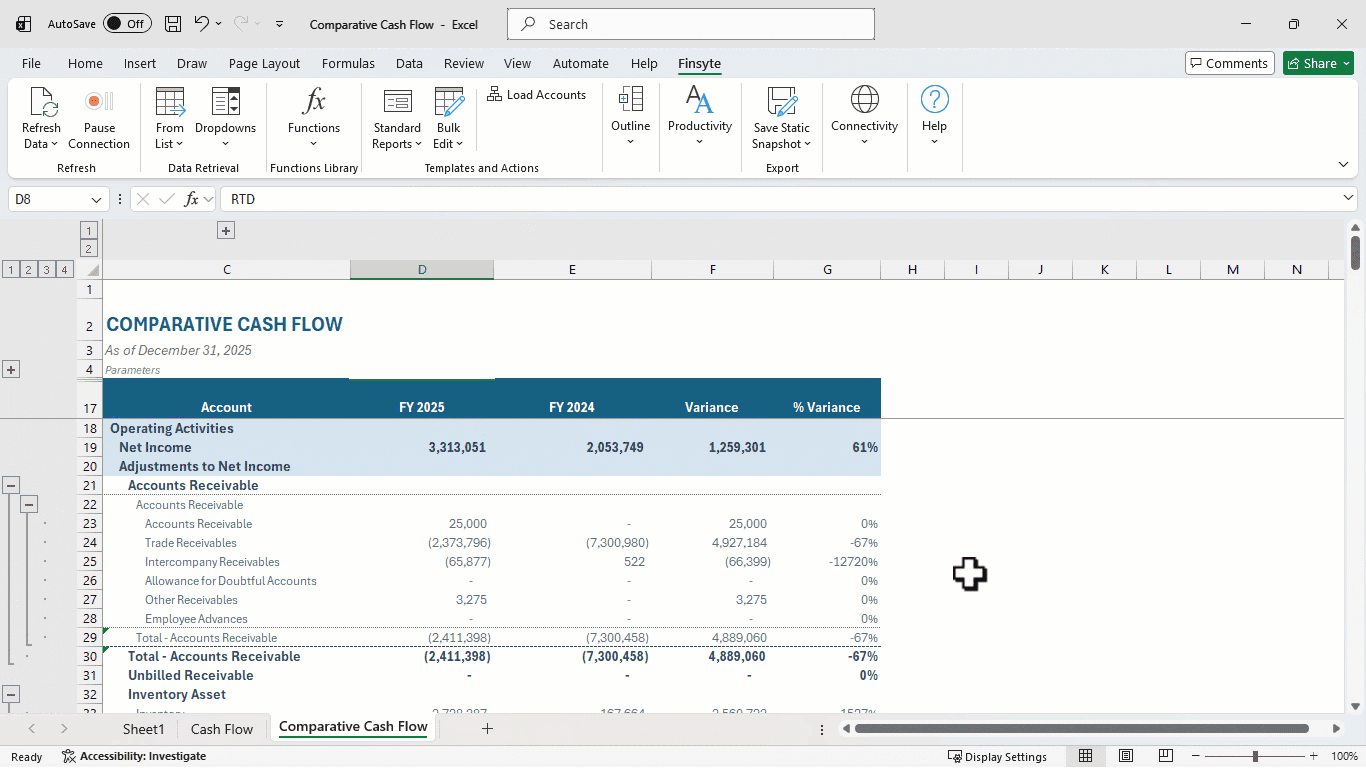
Task: Click Load Accounts
Action: click(x=537, y=95)
